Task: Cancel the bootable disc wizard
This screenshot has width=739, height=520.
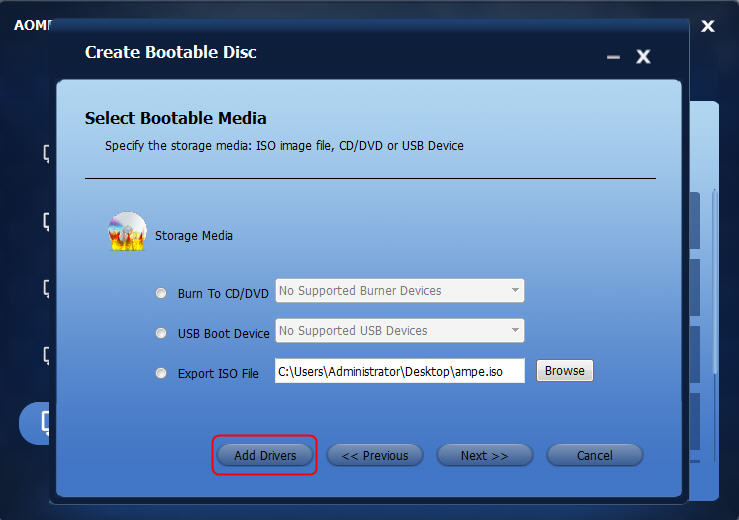Action: (x=595, y=455)
